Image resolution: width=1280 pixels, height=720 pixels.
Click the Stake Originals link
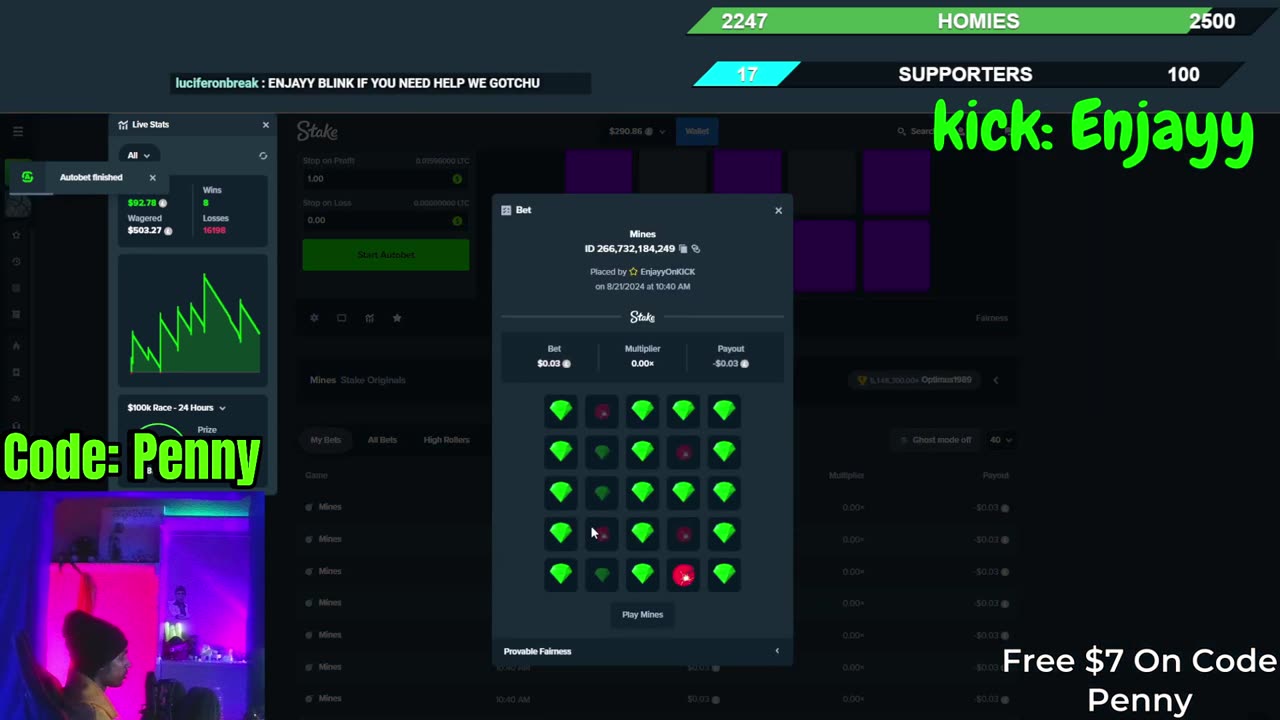(373, 380)
